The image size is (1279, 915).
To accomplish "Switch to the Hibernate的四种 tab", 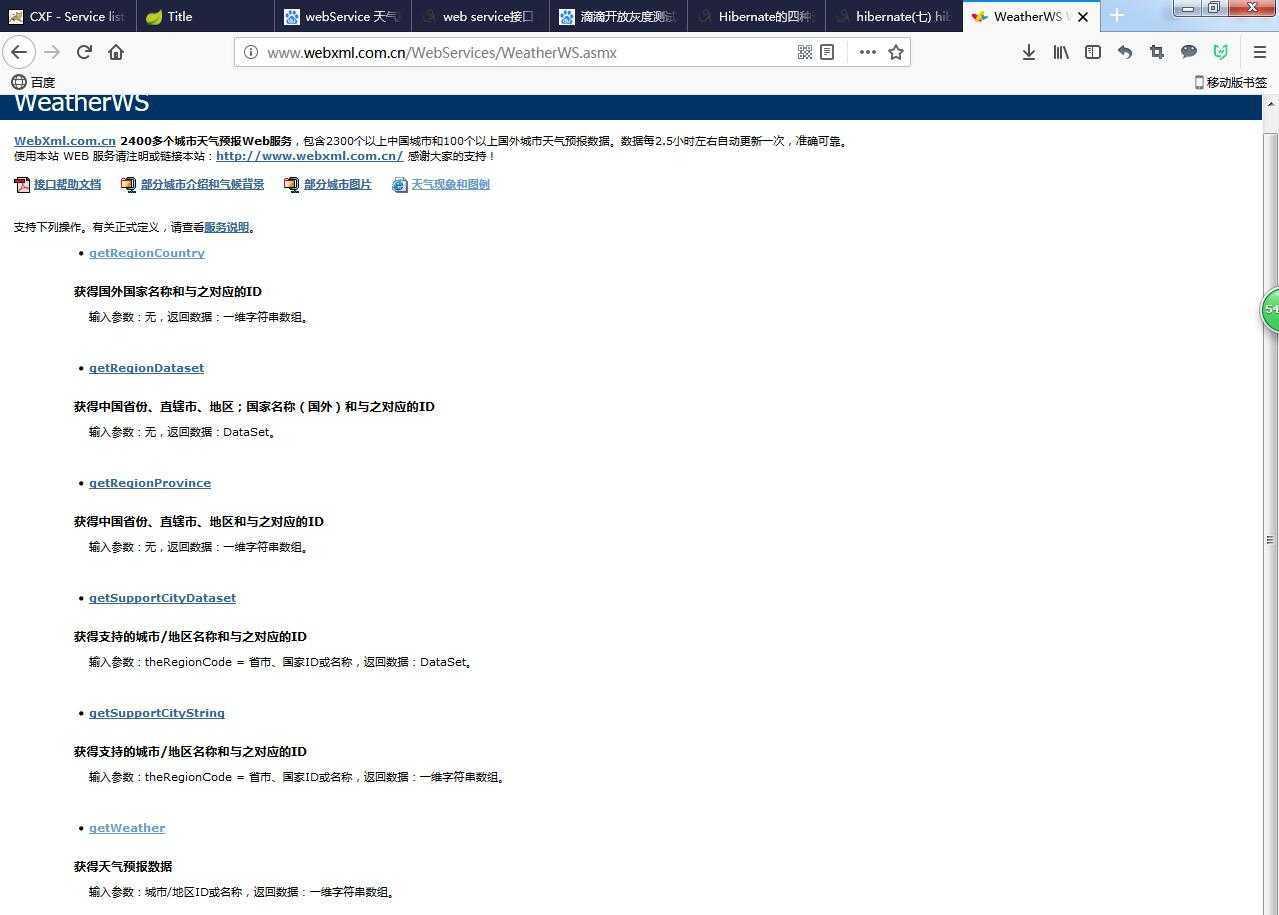I will (x=755, y=16).
